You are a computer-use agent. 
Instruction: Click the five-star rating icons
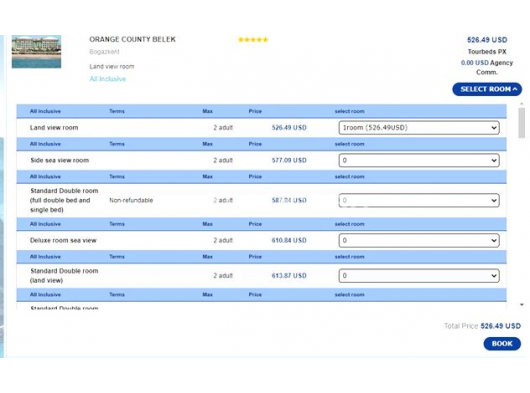coord(253,40)
